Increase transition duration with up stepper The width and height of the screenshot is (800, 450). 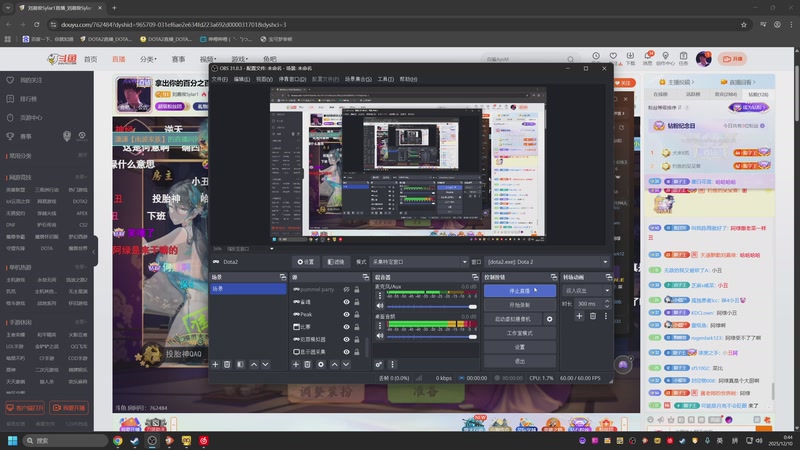[607, 301]
